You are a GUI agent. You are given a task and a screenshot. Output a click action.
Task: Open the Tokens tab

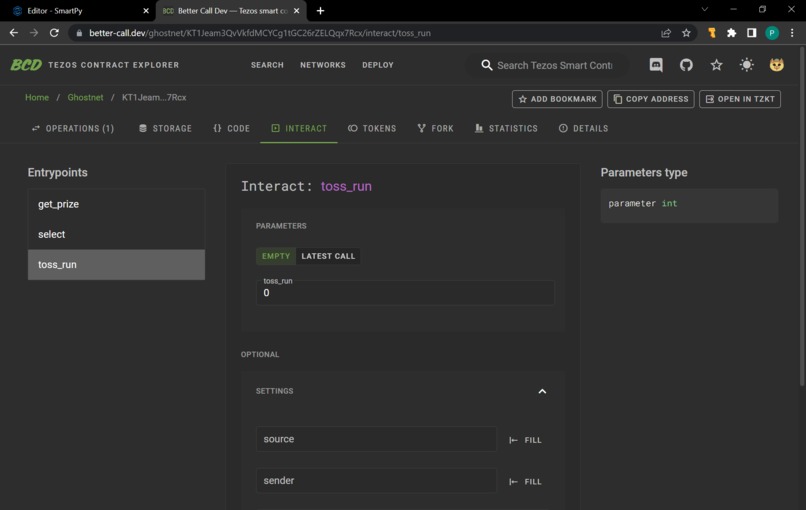[x=372, y=129]
